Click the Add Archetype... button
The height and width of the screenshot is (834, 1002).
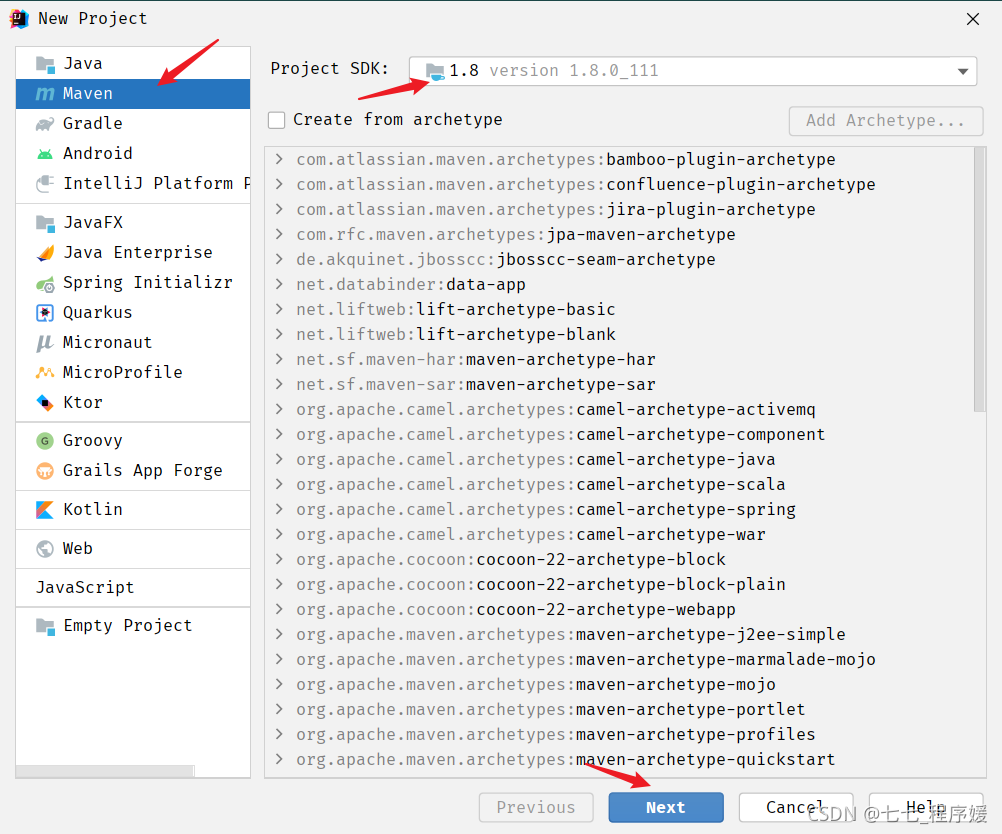[886, 121]
